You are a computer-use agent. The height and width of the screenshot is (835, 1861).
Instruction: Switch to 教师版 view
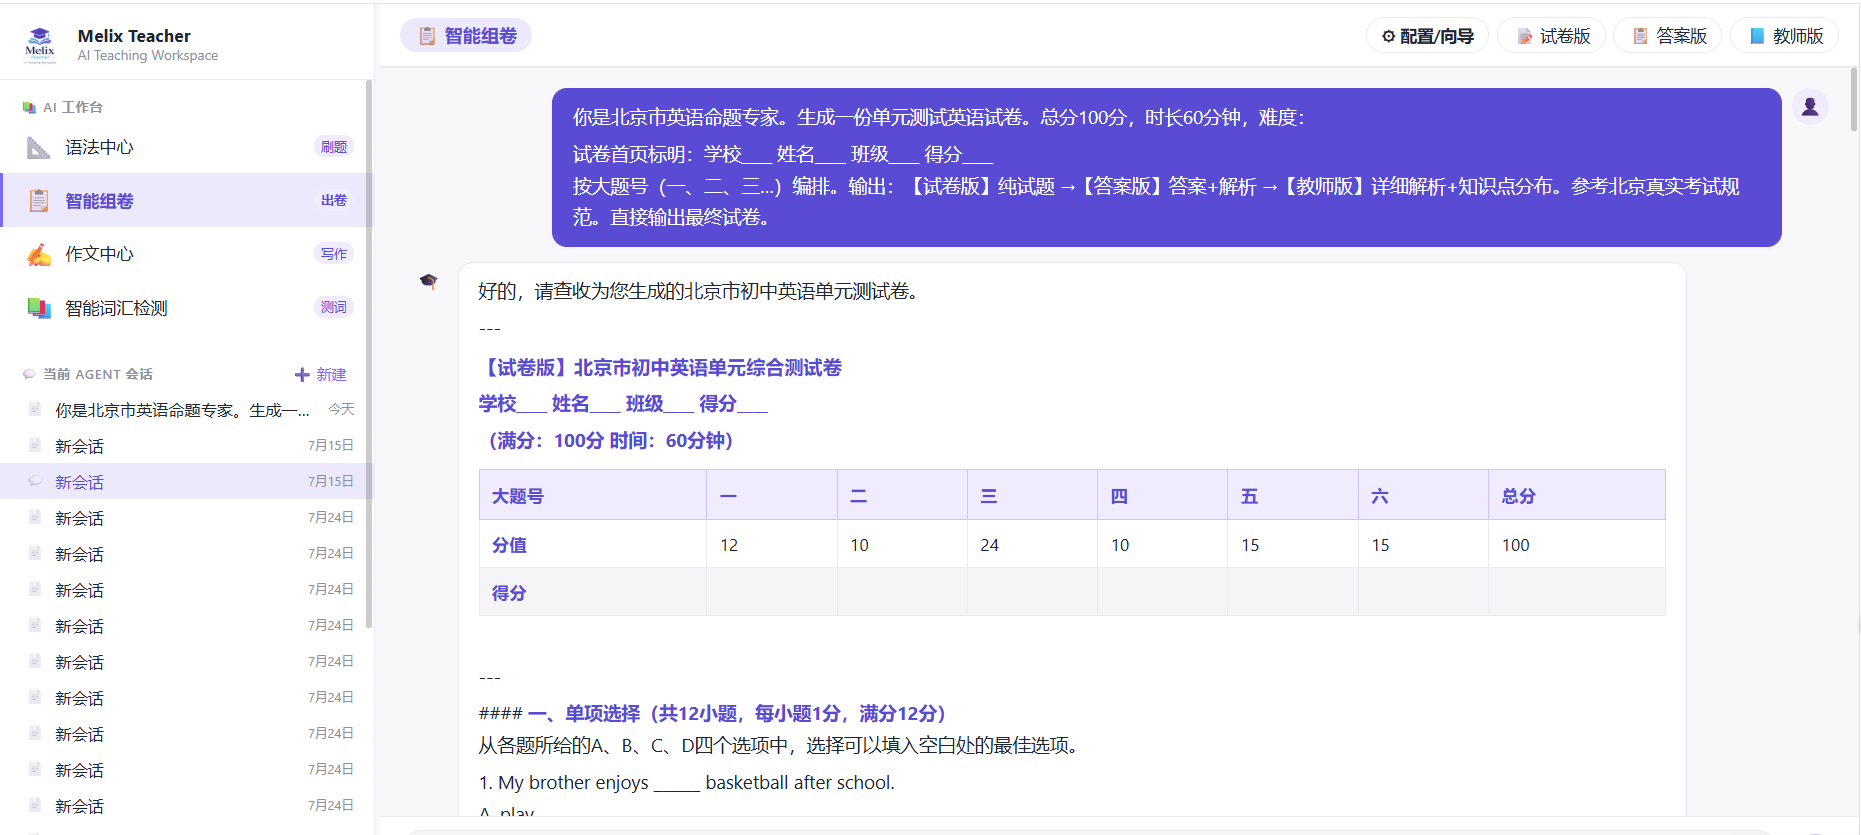pos(1785,36)
